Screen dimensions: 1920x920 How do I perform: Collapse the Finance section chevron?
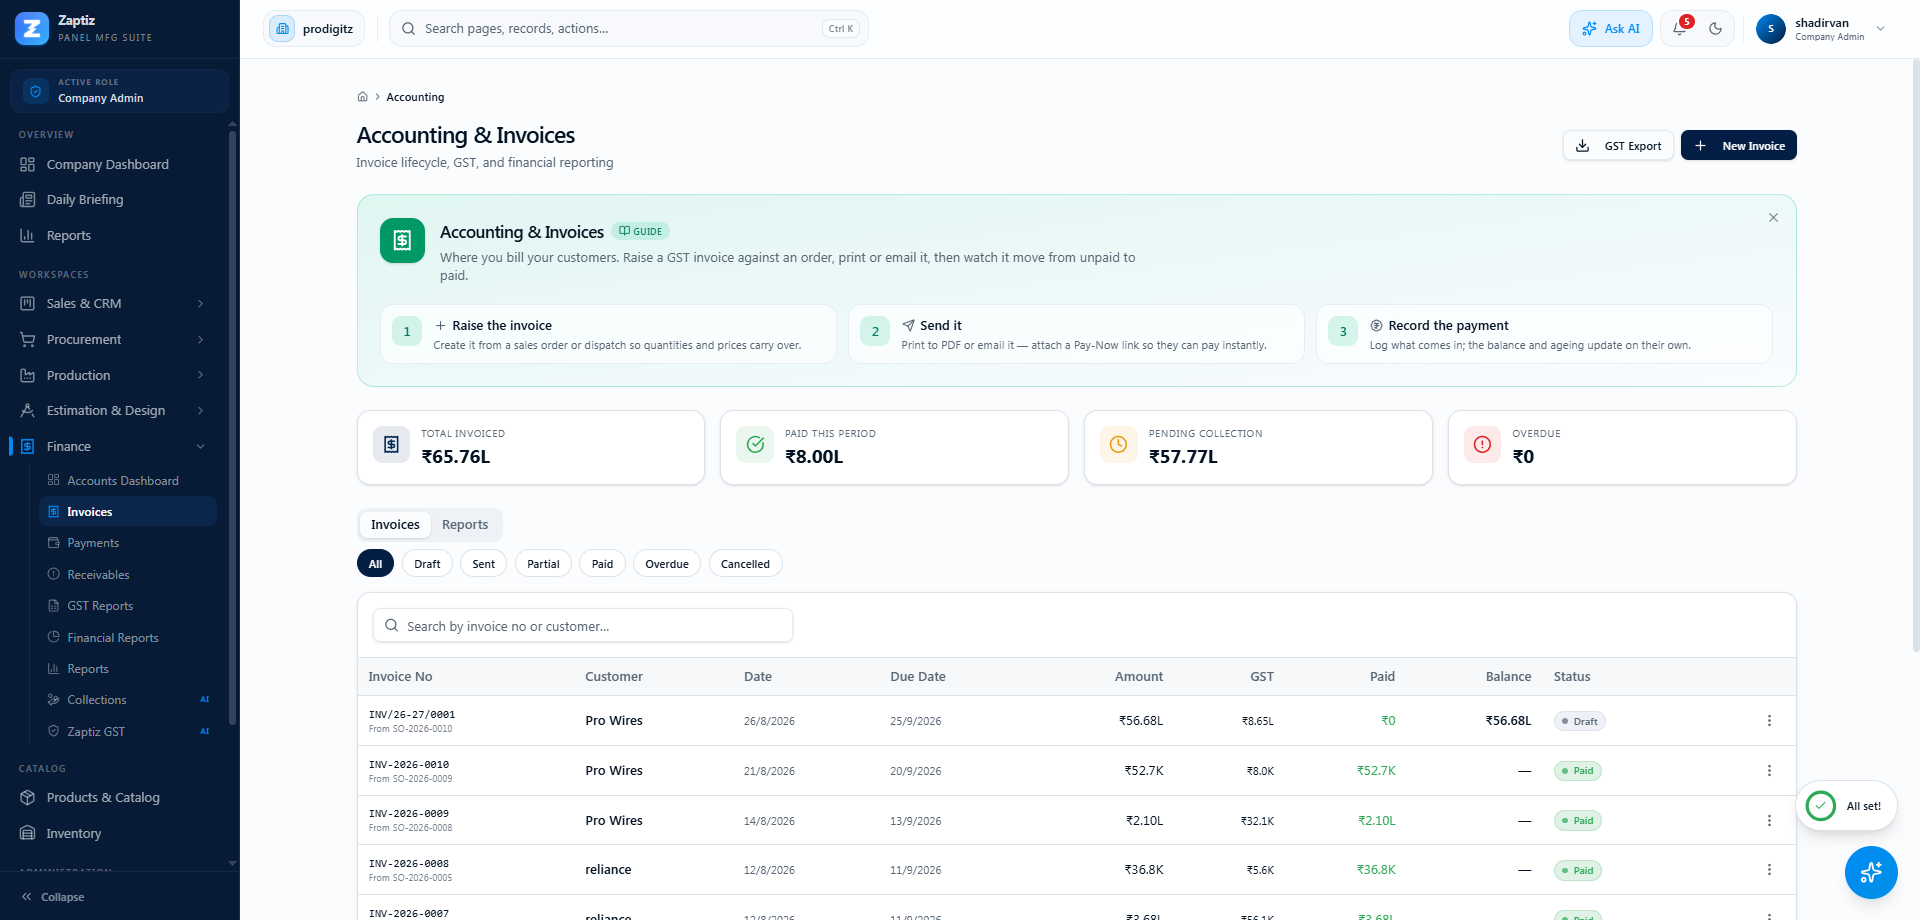pyautogui.click(x=200, y=447)
